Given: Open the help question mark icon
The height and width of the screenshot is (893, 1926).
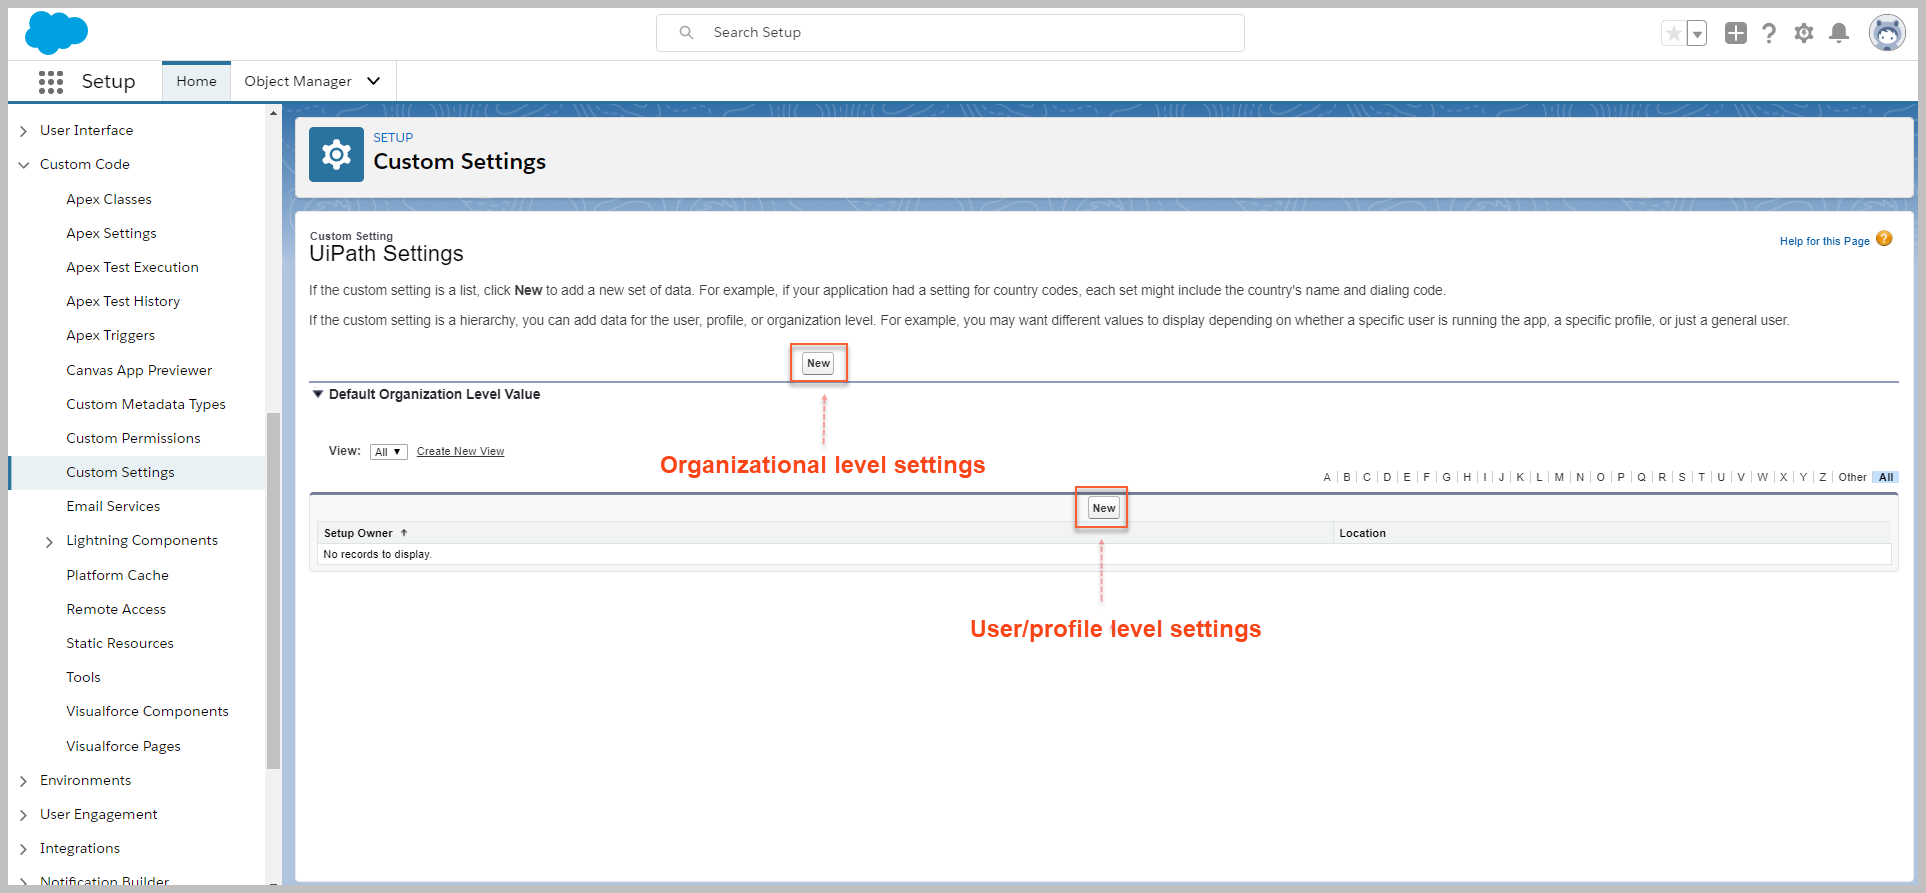Looking at the screenshot, I should click(x=1769, y=33).
